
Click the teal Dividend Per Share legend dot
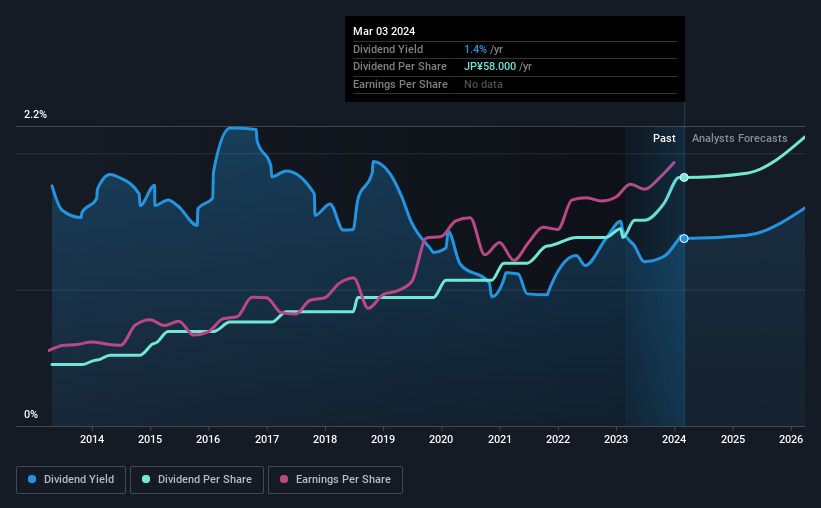tap(146, 479)
